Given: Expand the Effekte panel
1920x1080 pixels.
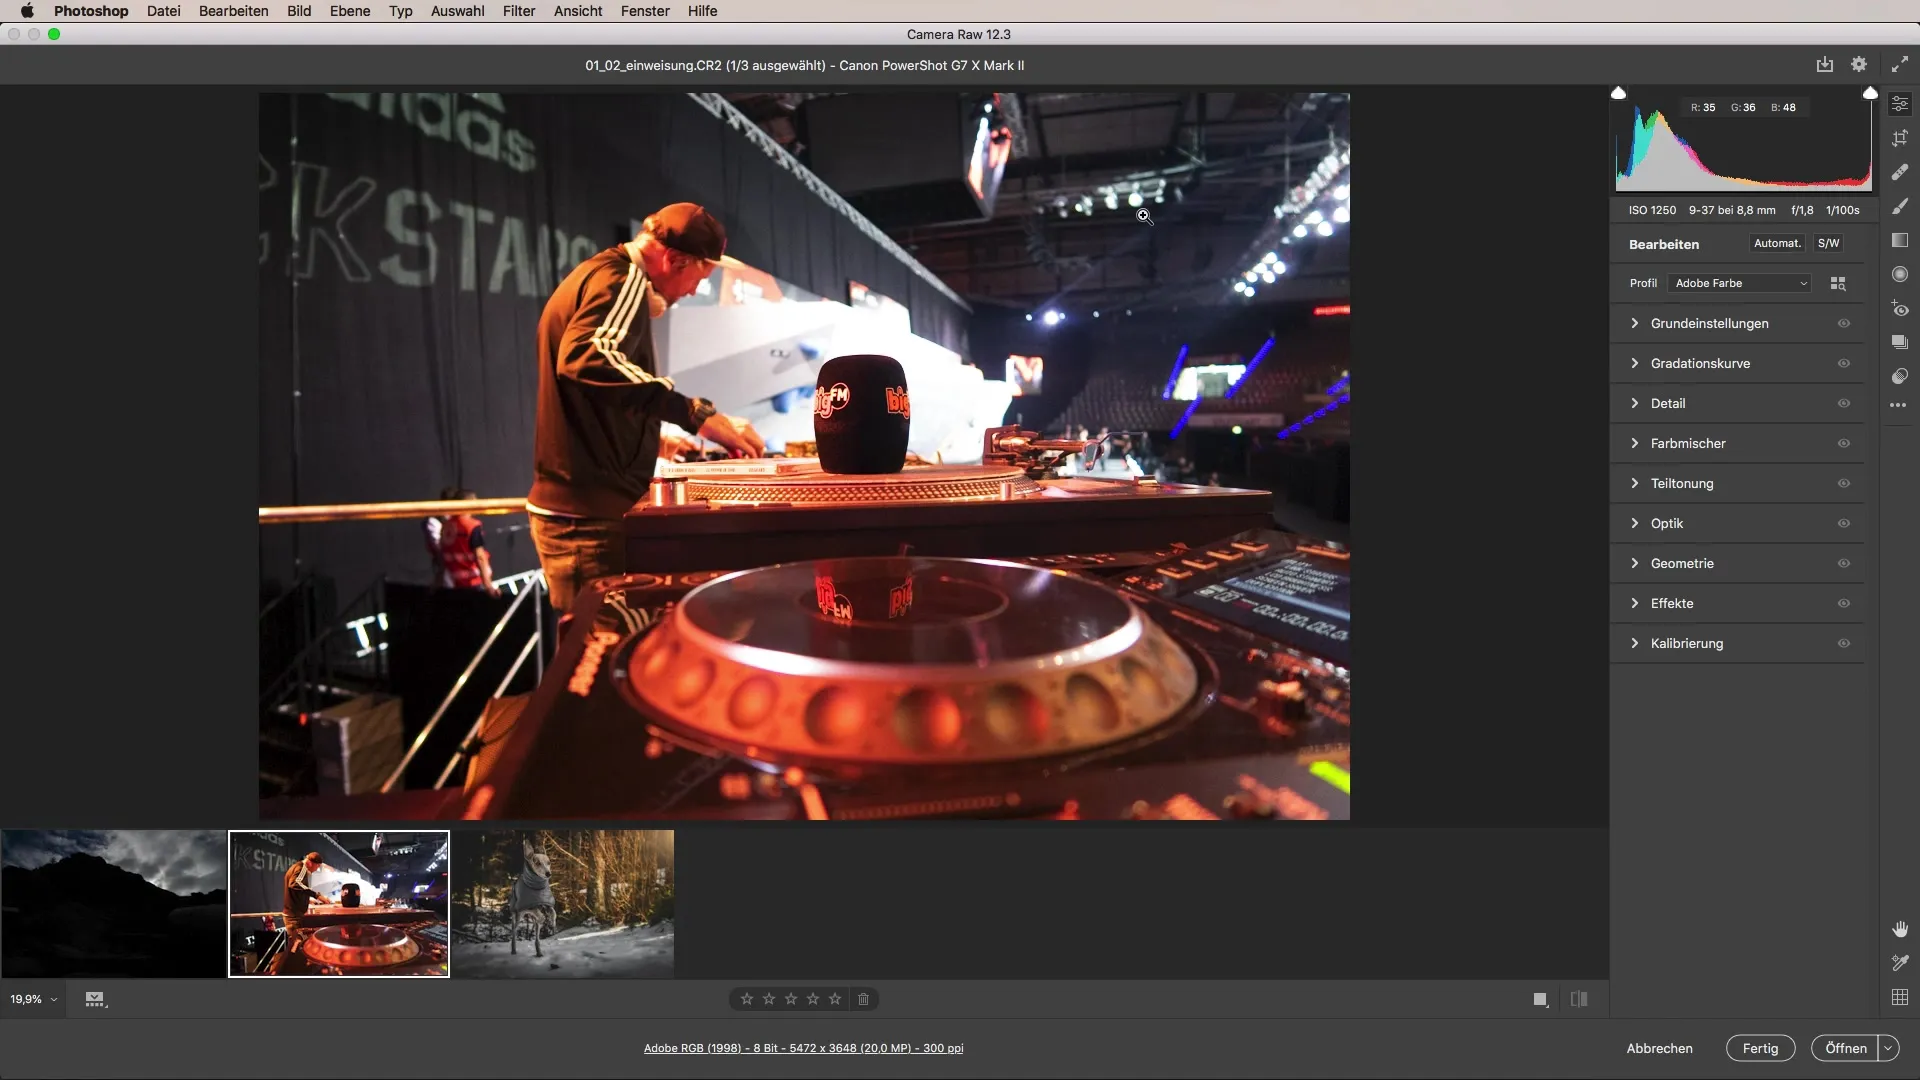Looking at the screenshot, I should [x=1635, y=603].
